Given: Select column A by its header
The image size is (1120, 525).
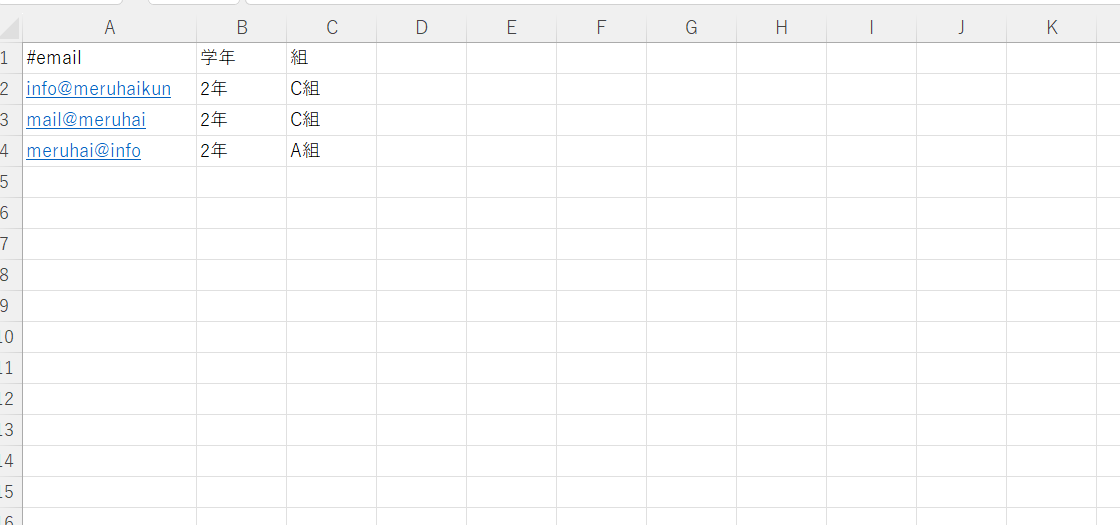Looking at the screenshot, I should [109, 28].
